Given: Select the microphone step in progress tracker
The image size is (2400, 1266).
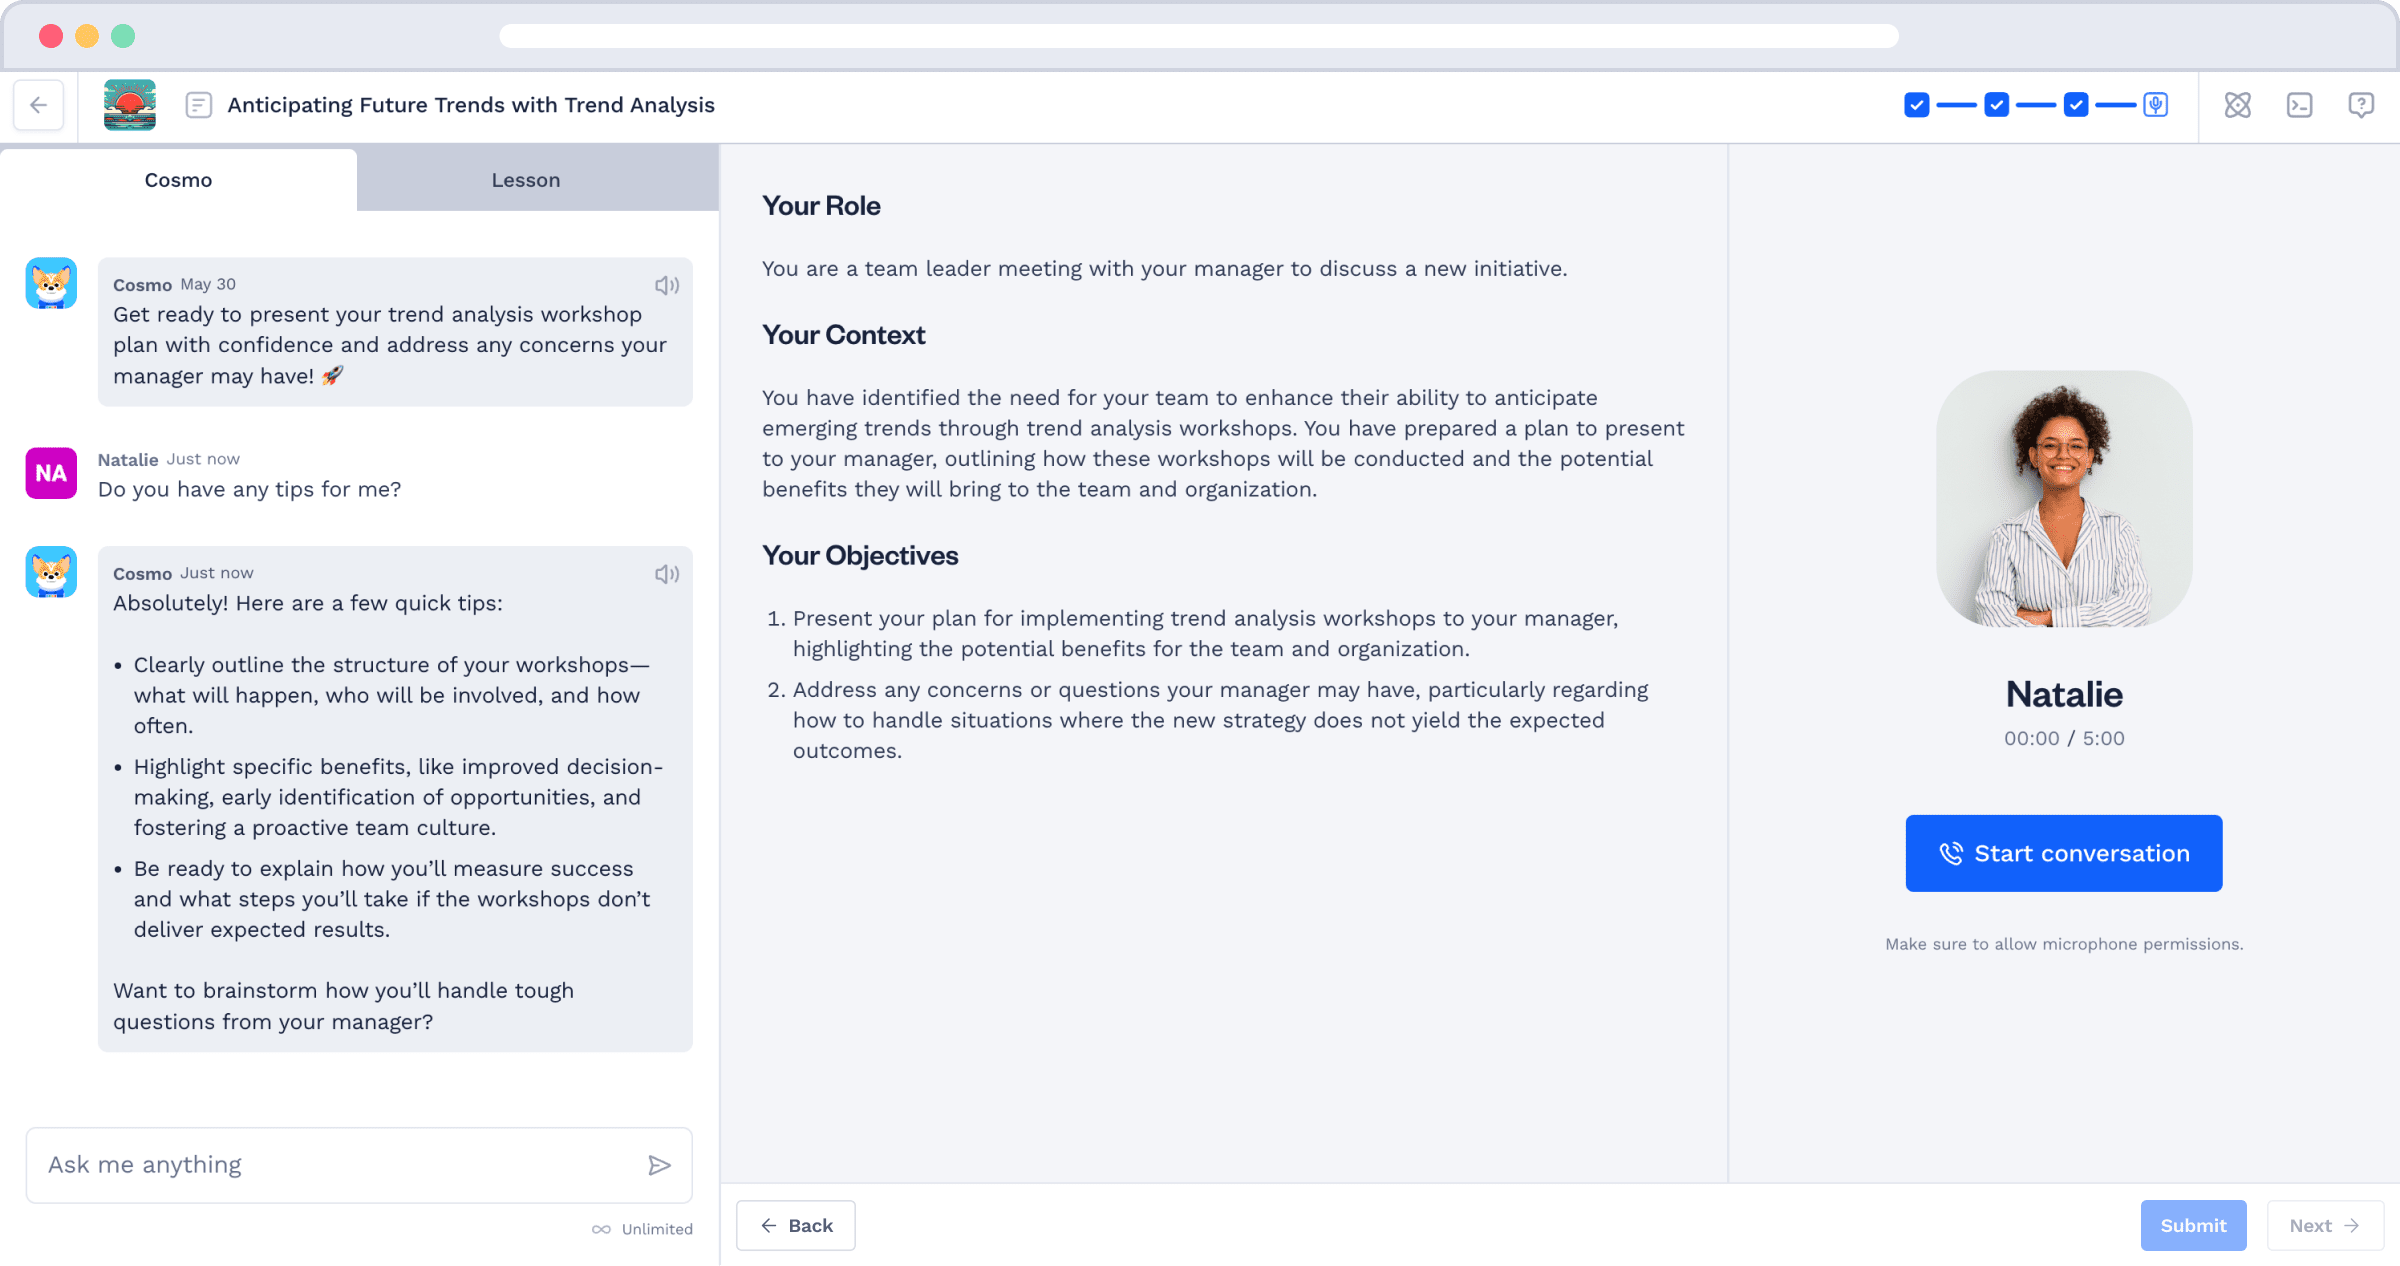Looking at the screenshot, I should coord(2156,105).
